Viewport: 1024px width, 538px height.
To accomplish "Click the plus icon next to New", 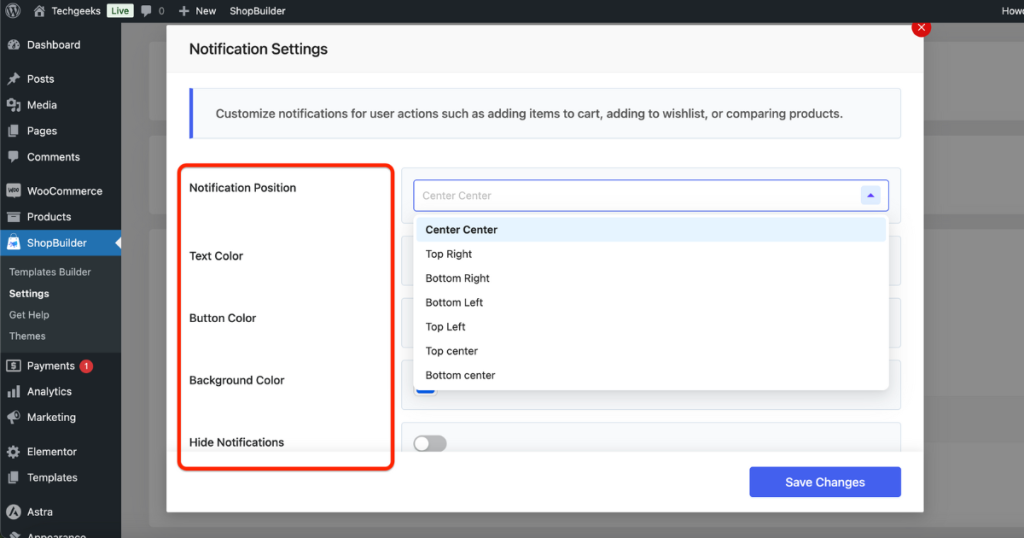I will [x=184, y=11].
